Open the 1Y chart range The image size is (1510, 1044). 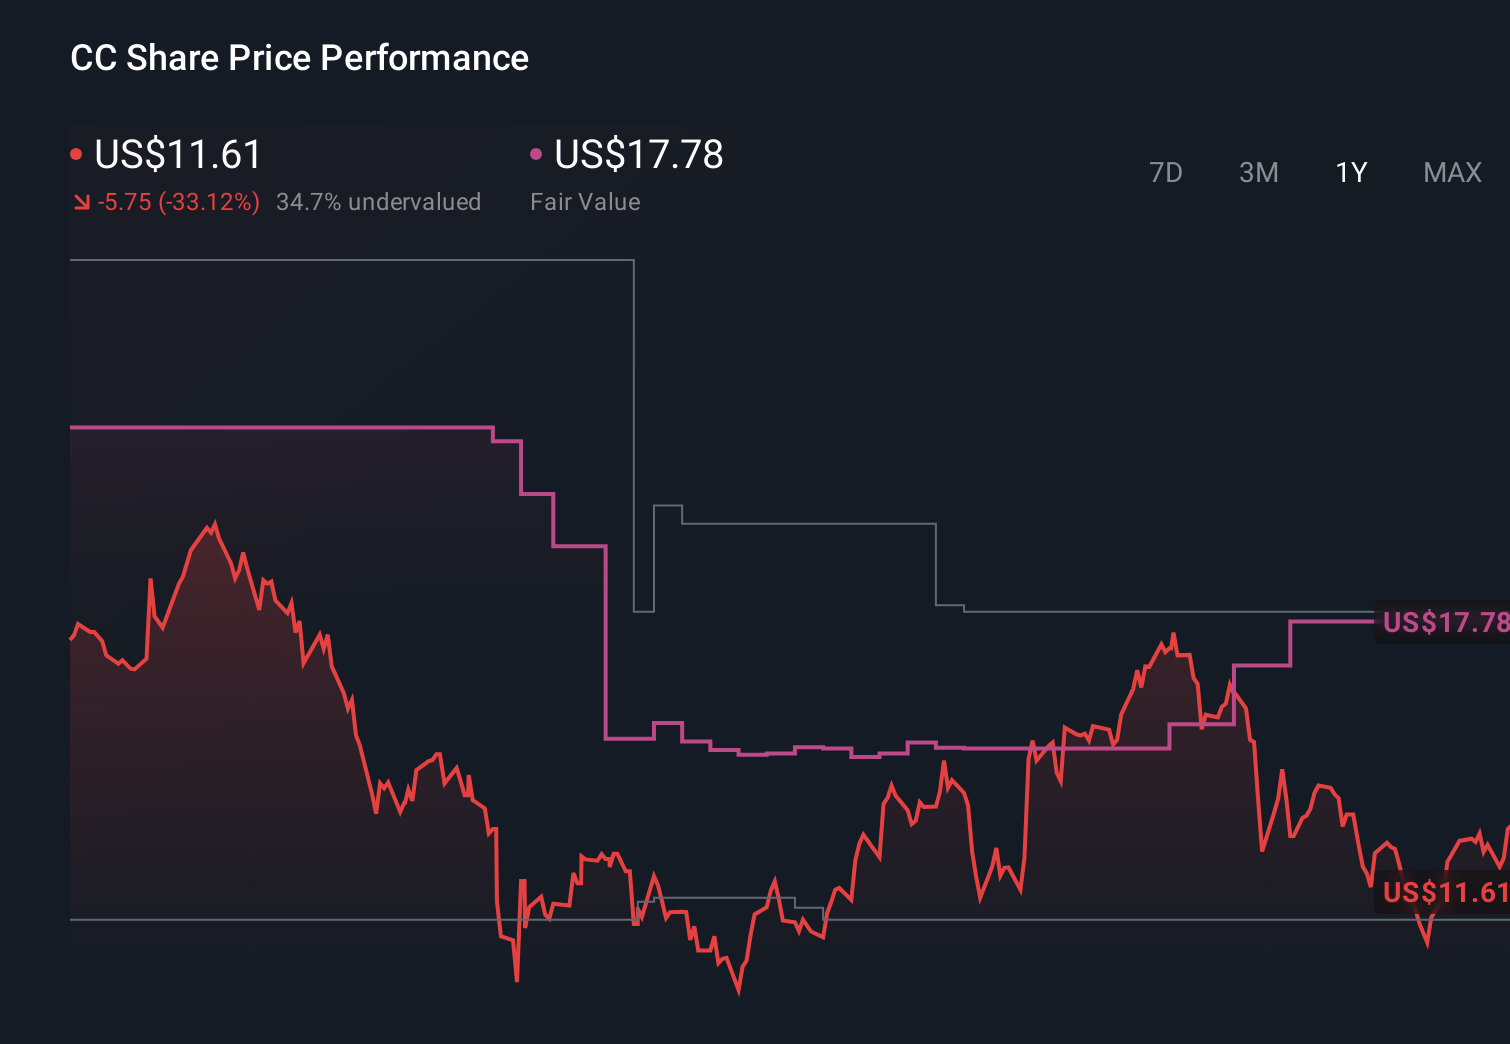[1350, 172]
